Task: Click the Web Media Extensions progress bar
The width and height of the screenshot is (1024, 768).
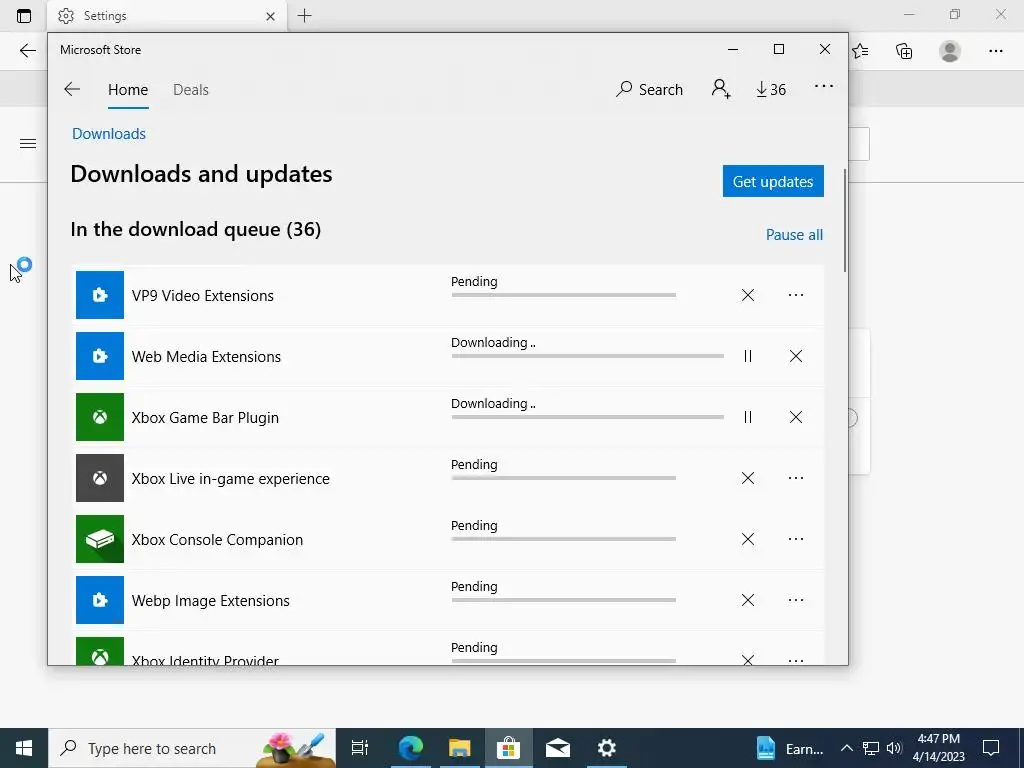Action: [x=588, y=356]
